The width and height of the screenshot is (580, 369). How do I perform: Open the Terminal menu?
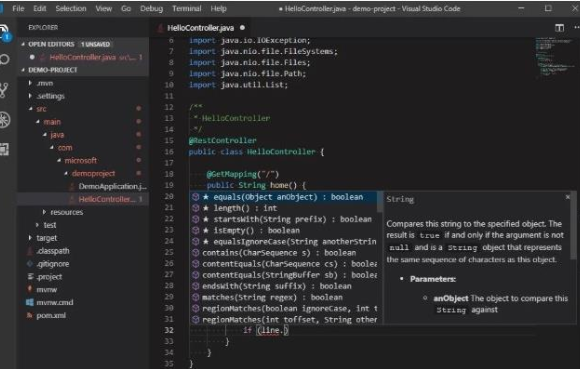pyautogui.click(x=187, y=9)
